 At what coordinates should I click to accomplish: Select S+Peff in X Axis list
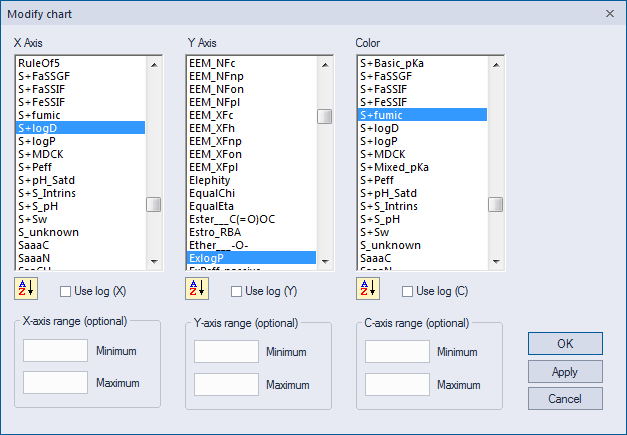click(80, 167)
